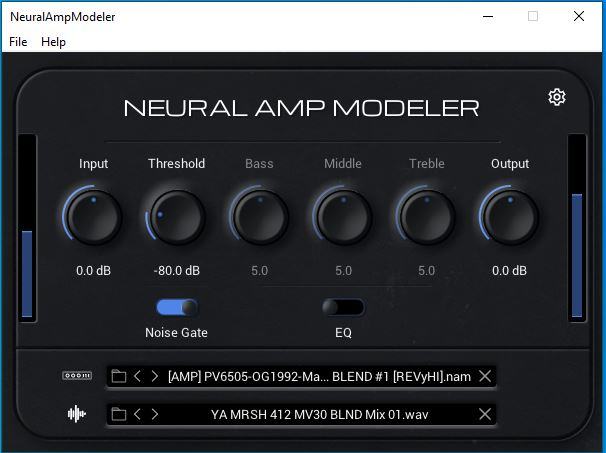Click the Input gain knob
Image resolution: width=606 pixels, height=453 pixels.
pos(93,216)
